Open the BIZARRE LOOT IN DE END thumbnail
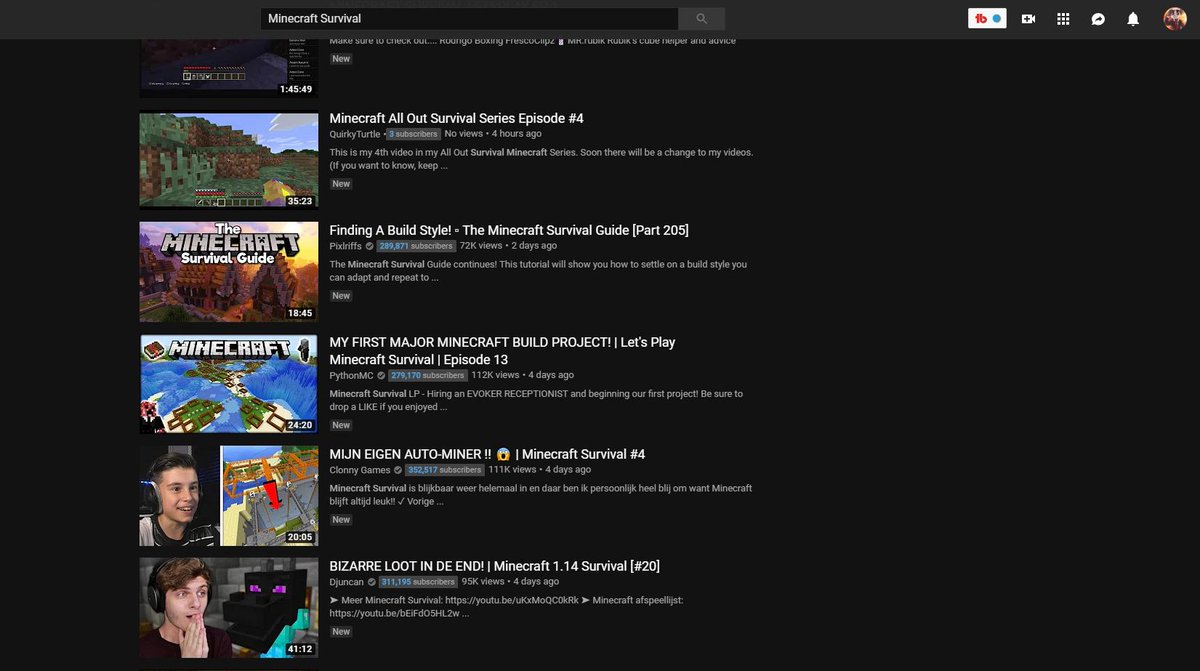Screen dimensions: 1200x671 pos(229,607)
